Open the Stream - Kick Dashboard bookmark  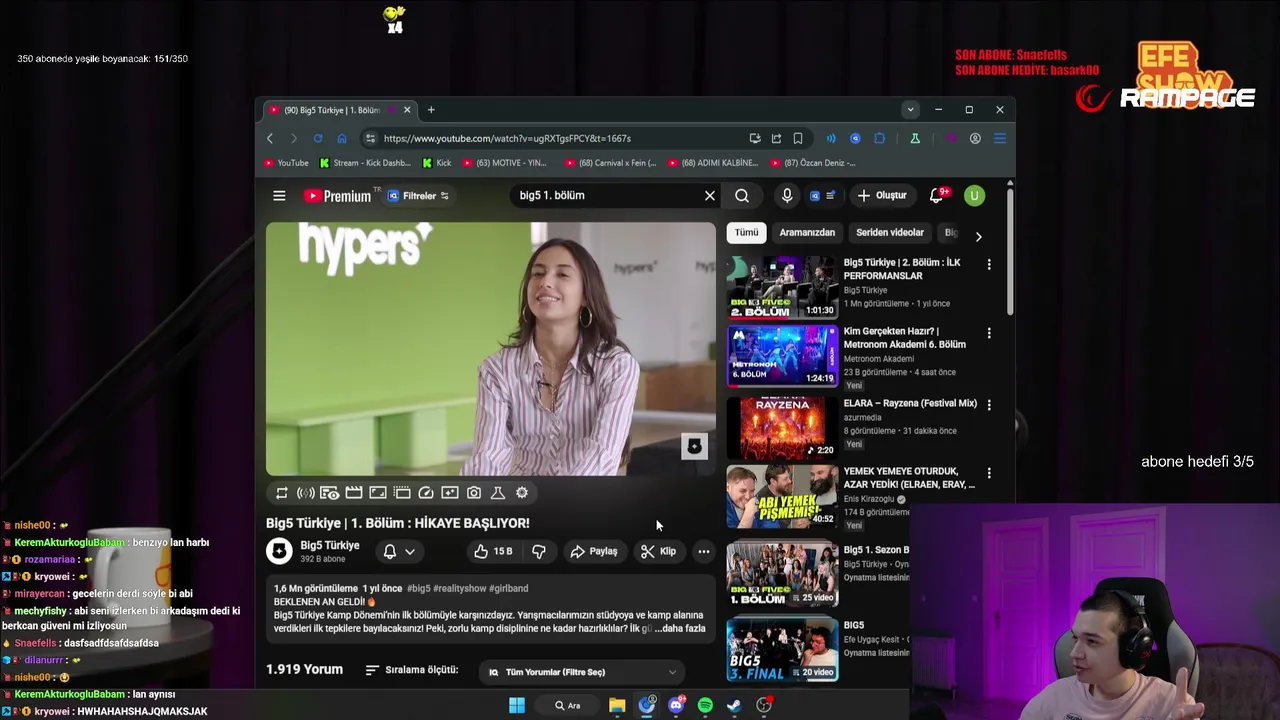pyautogui.click(x=365, y=163)
